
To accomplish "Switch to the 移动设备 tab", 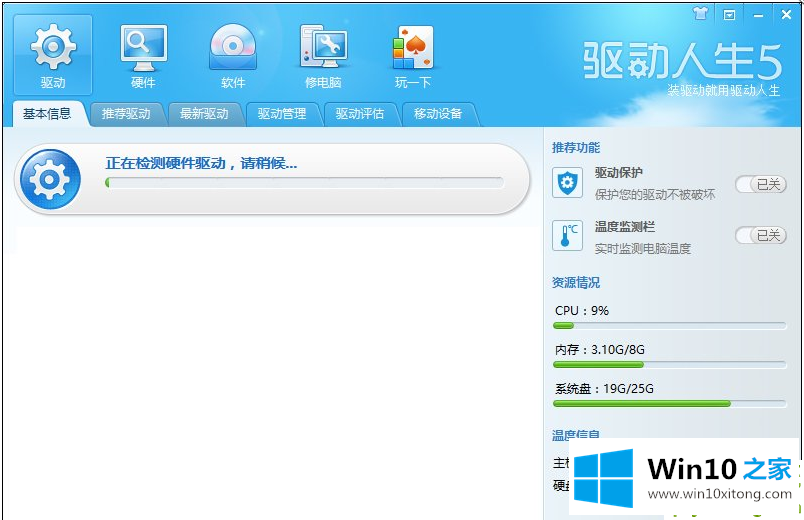I will point(438,114).
